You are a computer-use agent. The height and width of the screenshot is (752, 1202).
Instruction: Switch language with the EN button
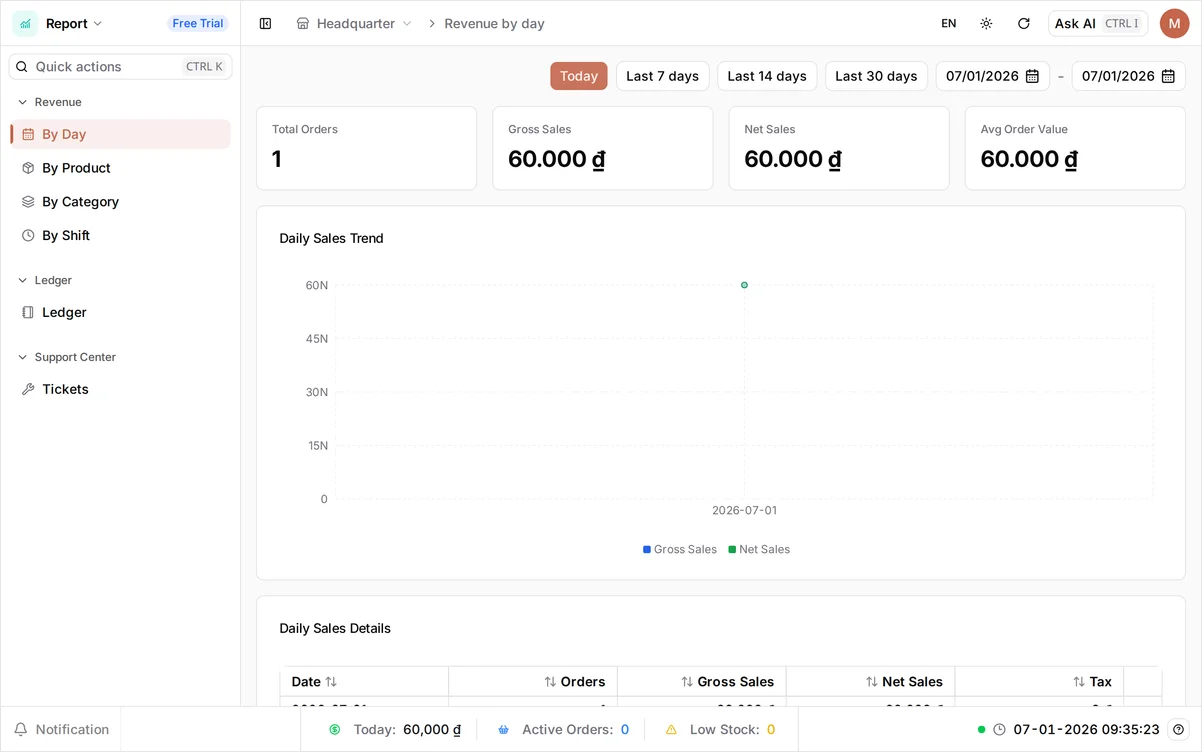[949, 23]
